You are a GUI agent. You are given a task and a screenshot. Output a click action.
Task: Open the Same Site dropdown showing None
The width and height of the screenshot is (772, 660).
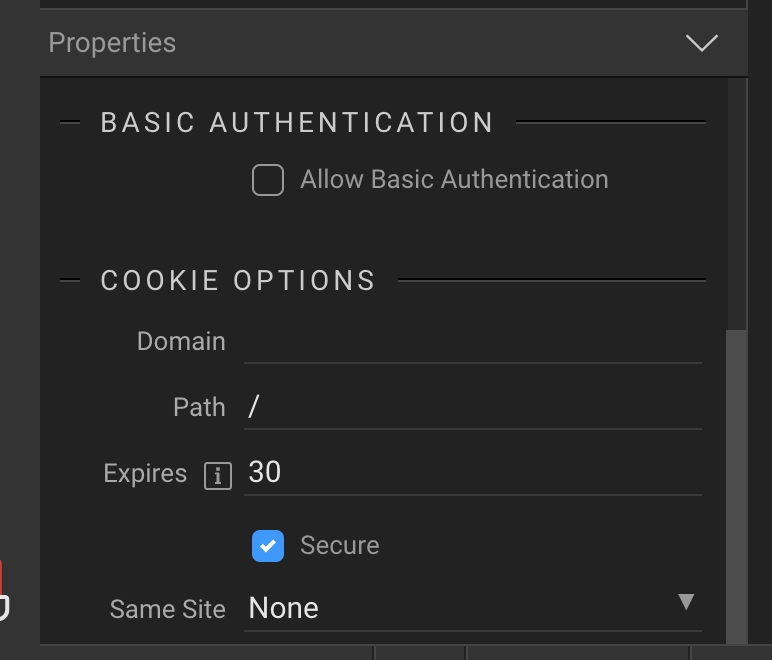point(460,608)
